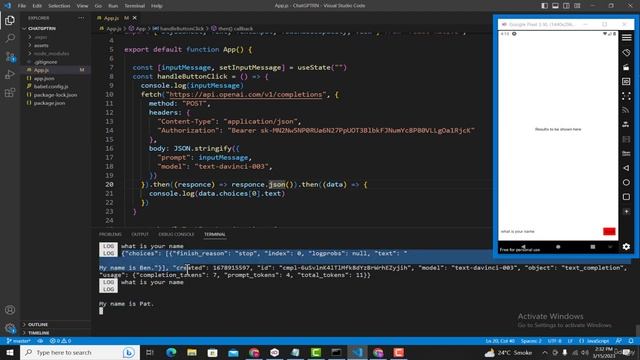Open the Extensions view
This screenshot has height=360, width=640.
(10, 93)
